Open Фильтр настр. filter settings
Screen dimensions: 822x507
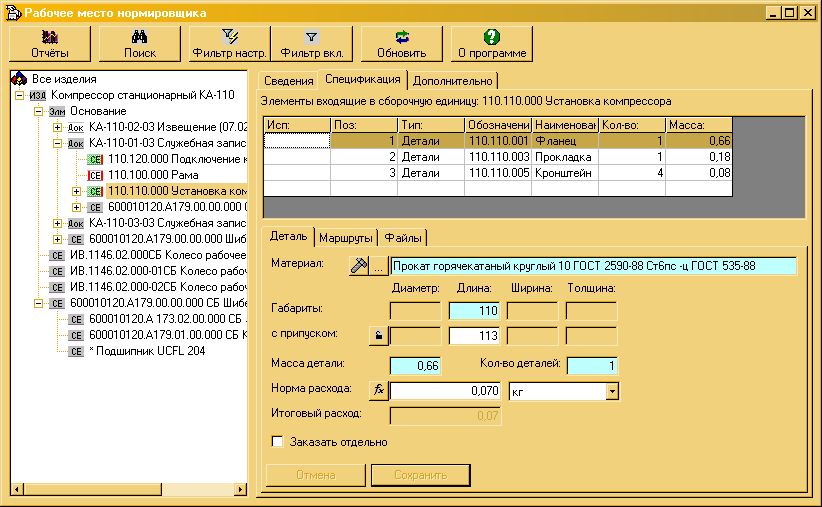(x=229, y=43)
